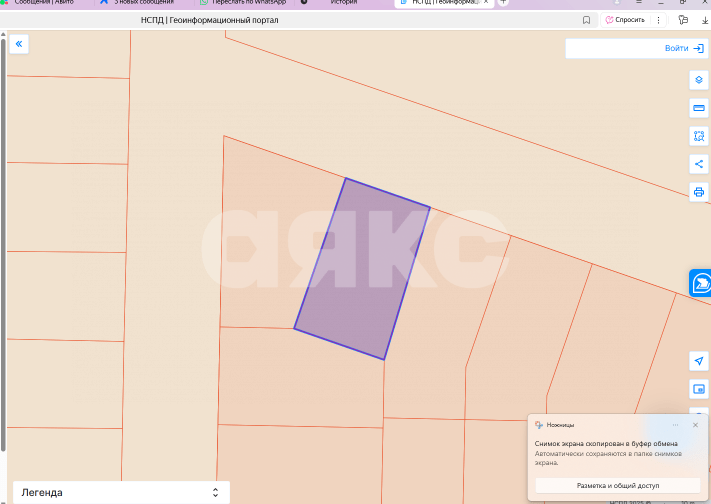711x504 pixels.
Task: Click the page title in the address bar
Action: [209, 20]
